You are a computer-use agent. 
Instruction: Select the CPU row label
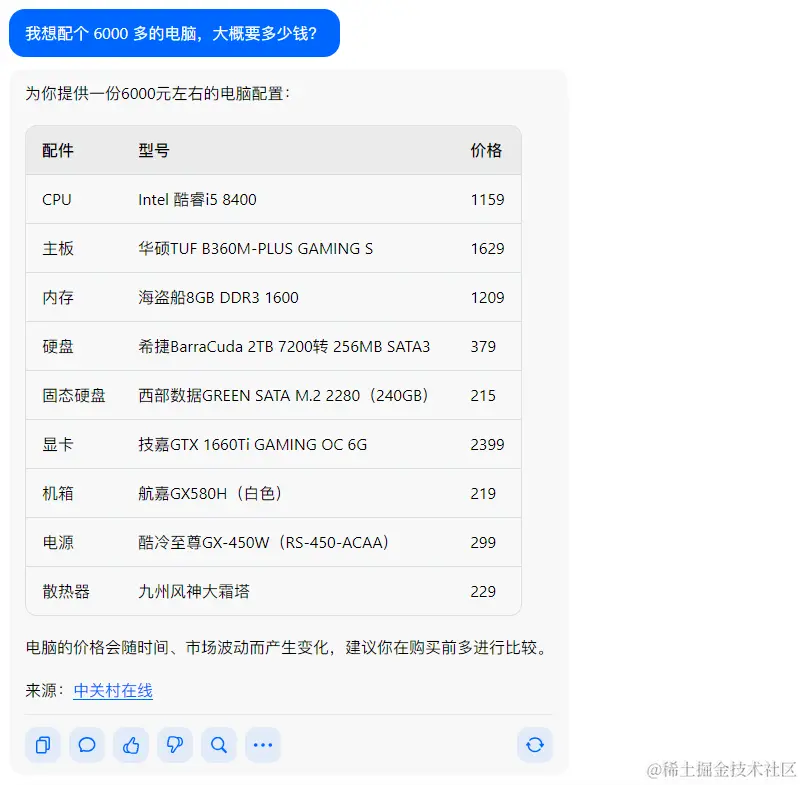coord(57,200)
